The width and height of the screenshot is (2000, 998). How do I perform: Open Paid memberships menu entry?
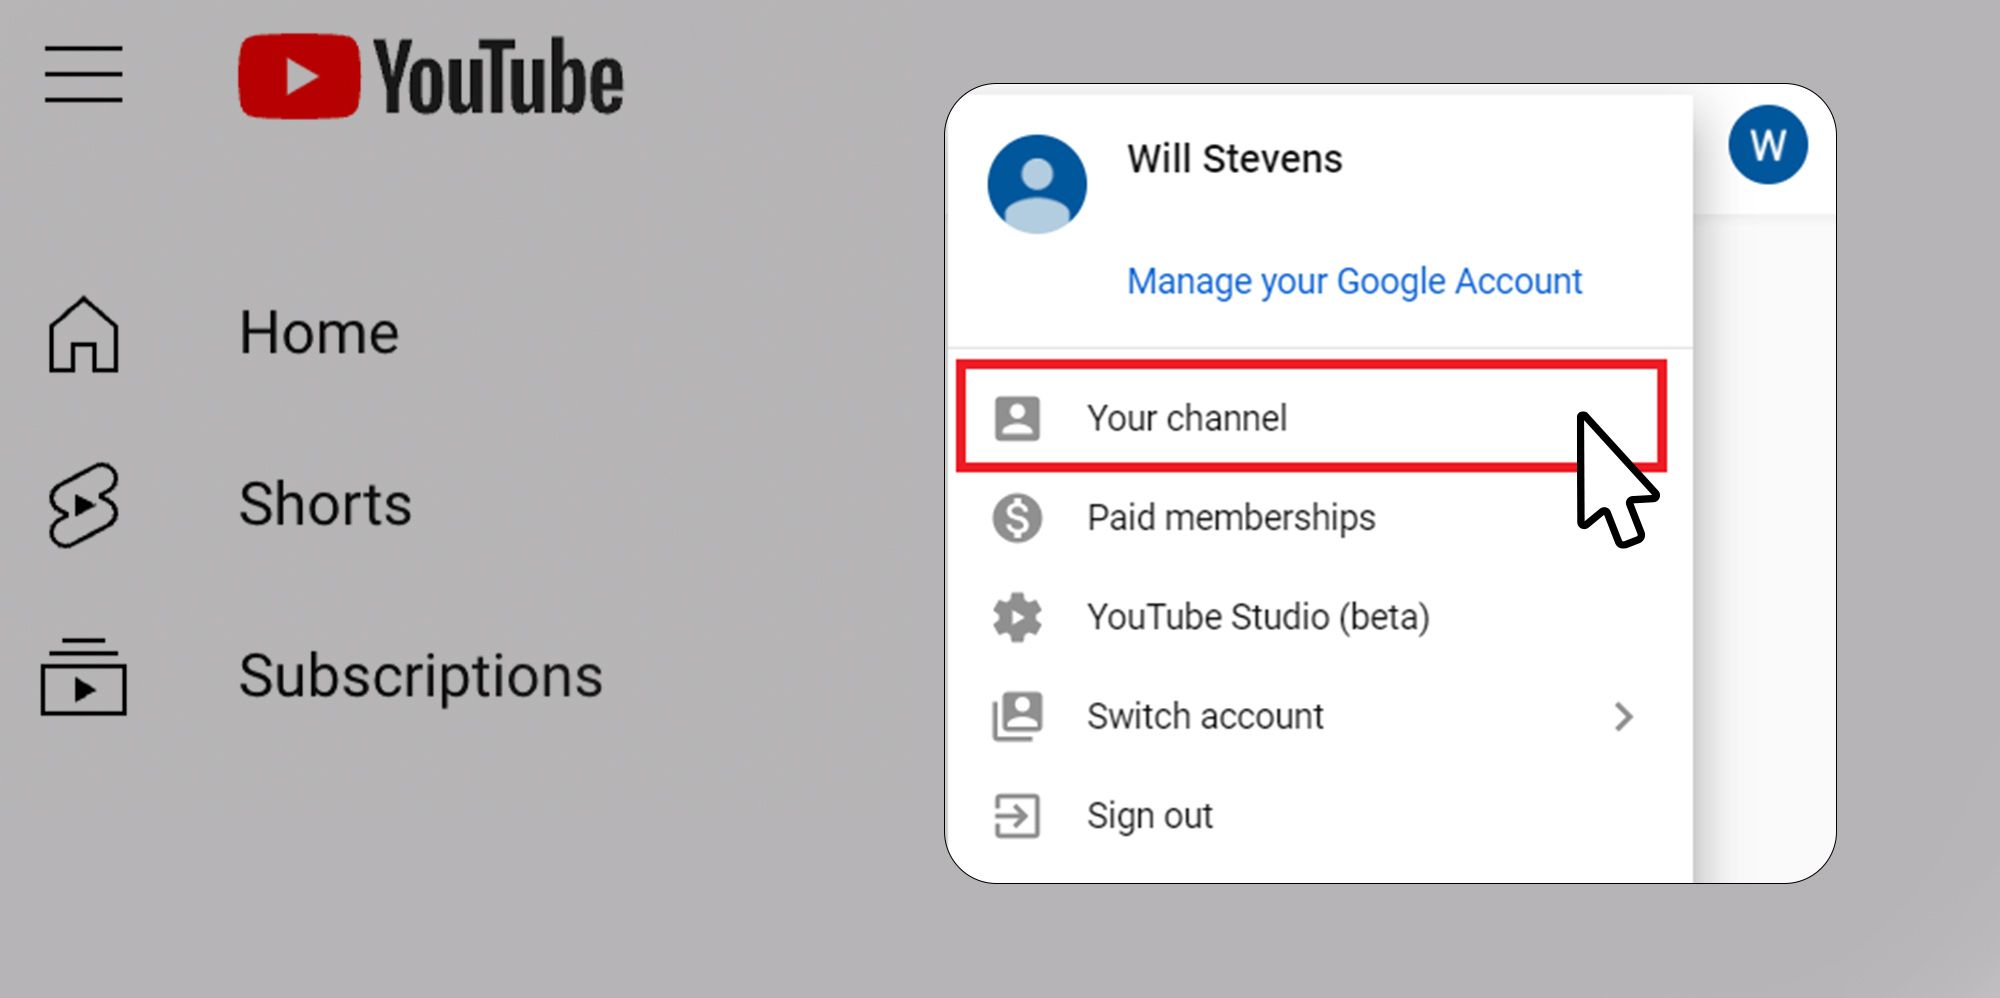[x=1319, y=518]
